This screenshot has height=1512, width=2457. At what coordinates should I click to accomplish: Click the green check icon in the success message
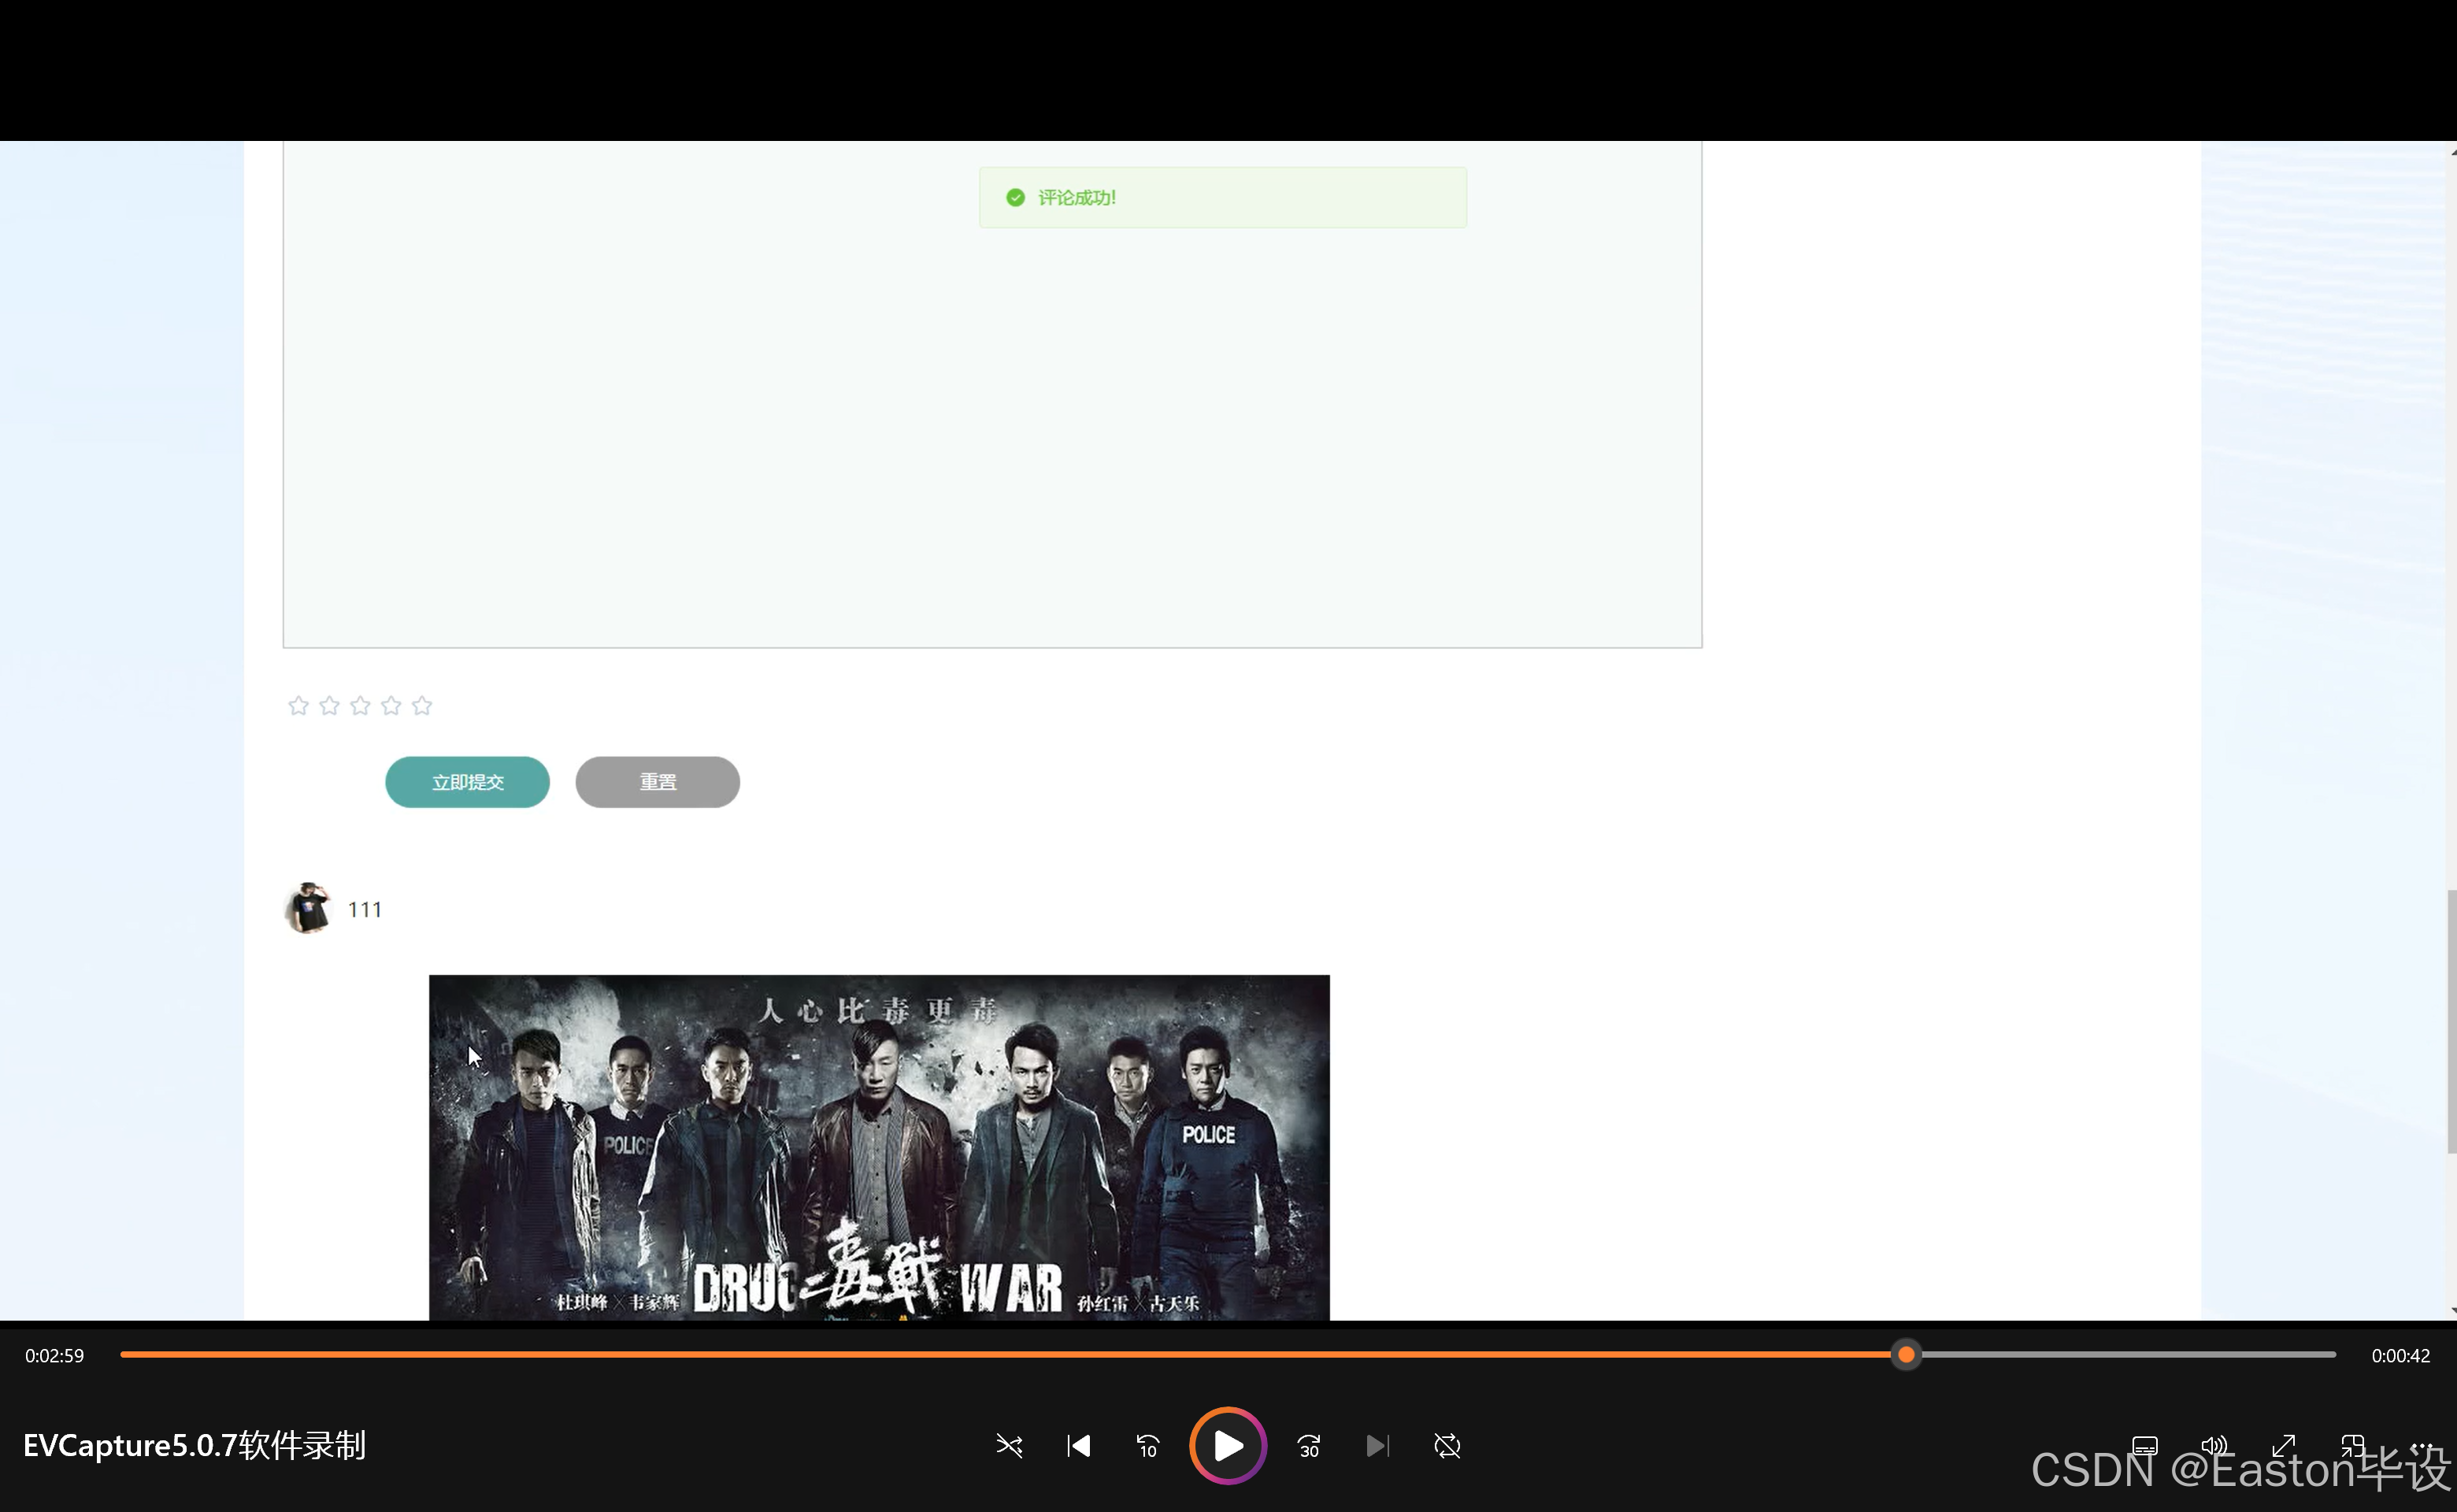click(1015, 198)
